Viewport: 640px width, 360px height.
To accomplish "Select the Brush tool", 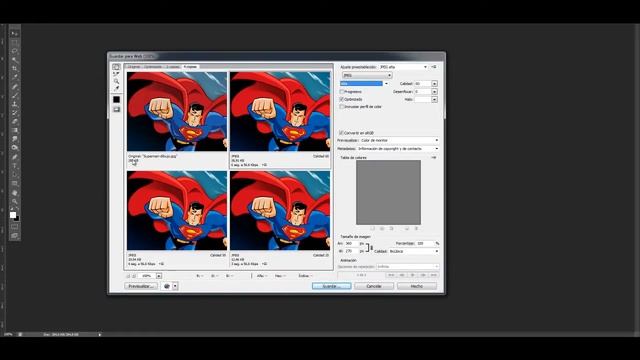I will 14,96.
